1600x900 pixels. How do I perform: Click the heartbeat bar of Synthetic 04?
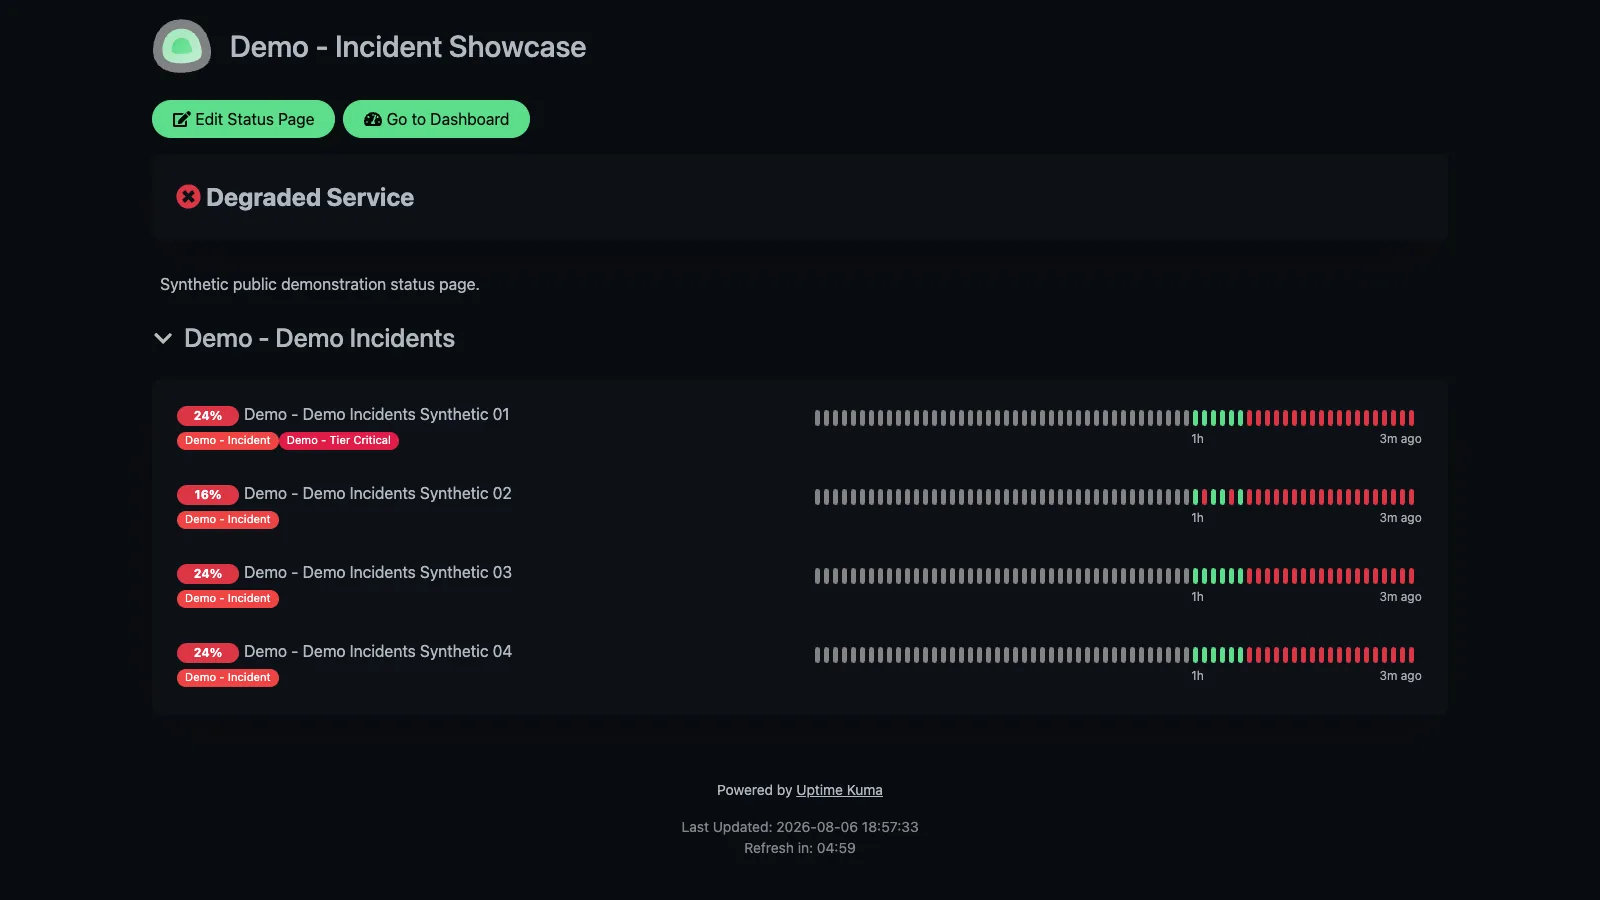(1115, 655)
